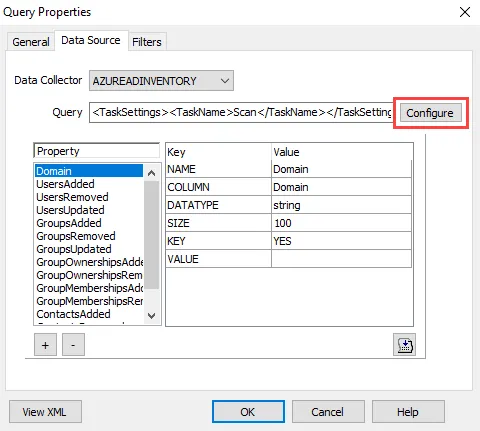
Task: Select Domain in the property list
Action: [89, 171]
